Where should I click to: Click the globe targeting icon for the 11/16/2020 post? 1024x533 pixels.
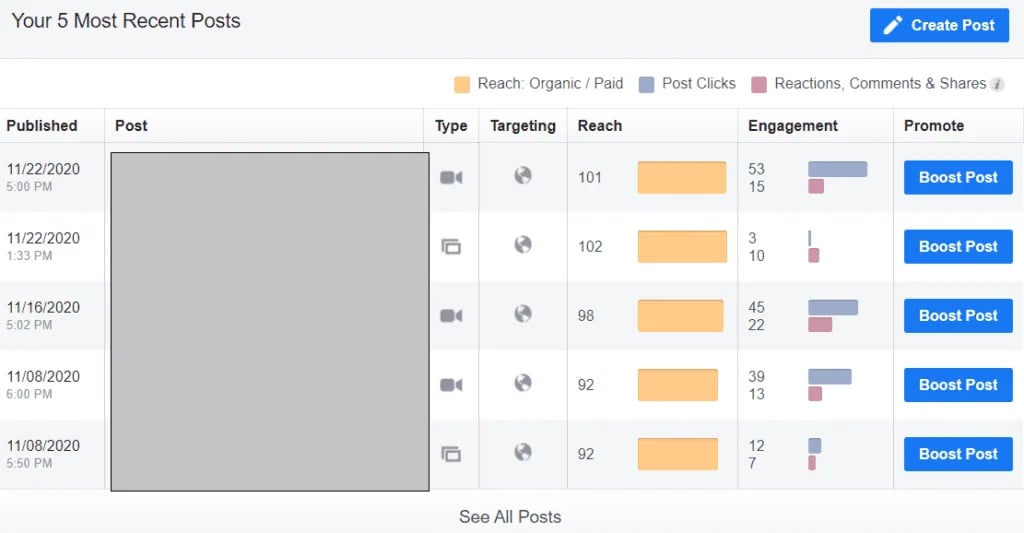tap(522, 314)
